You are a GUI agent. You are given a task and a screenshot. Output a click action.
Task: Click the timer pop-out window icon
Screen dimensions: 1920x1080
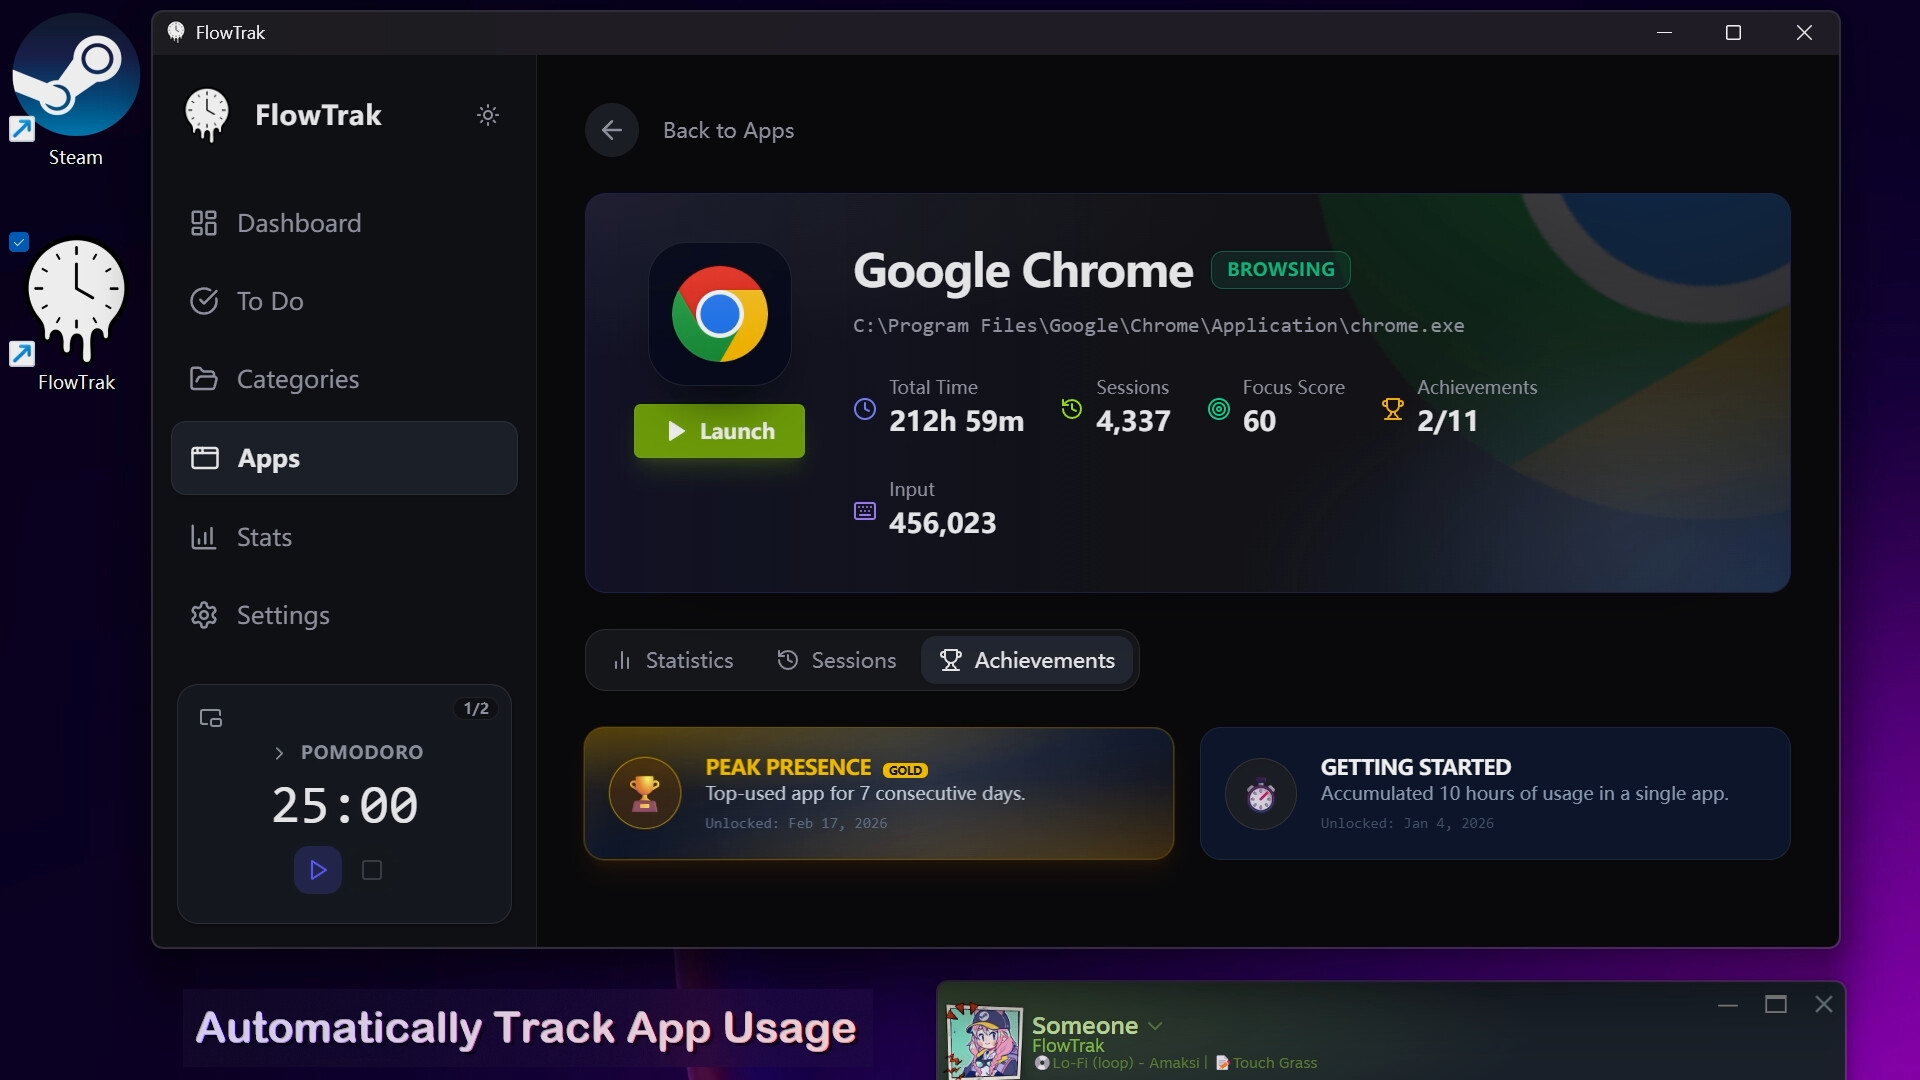(x=211, y=718)
